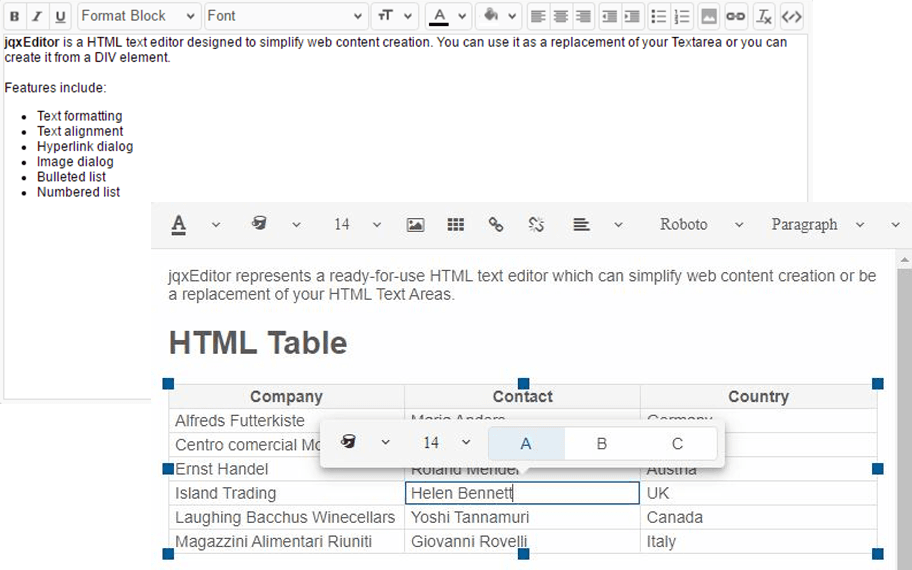Click the Hyperlink dialog bullet item
The height and width of the screenshot is (570, 912).
85,147
